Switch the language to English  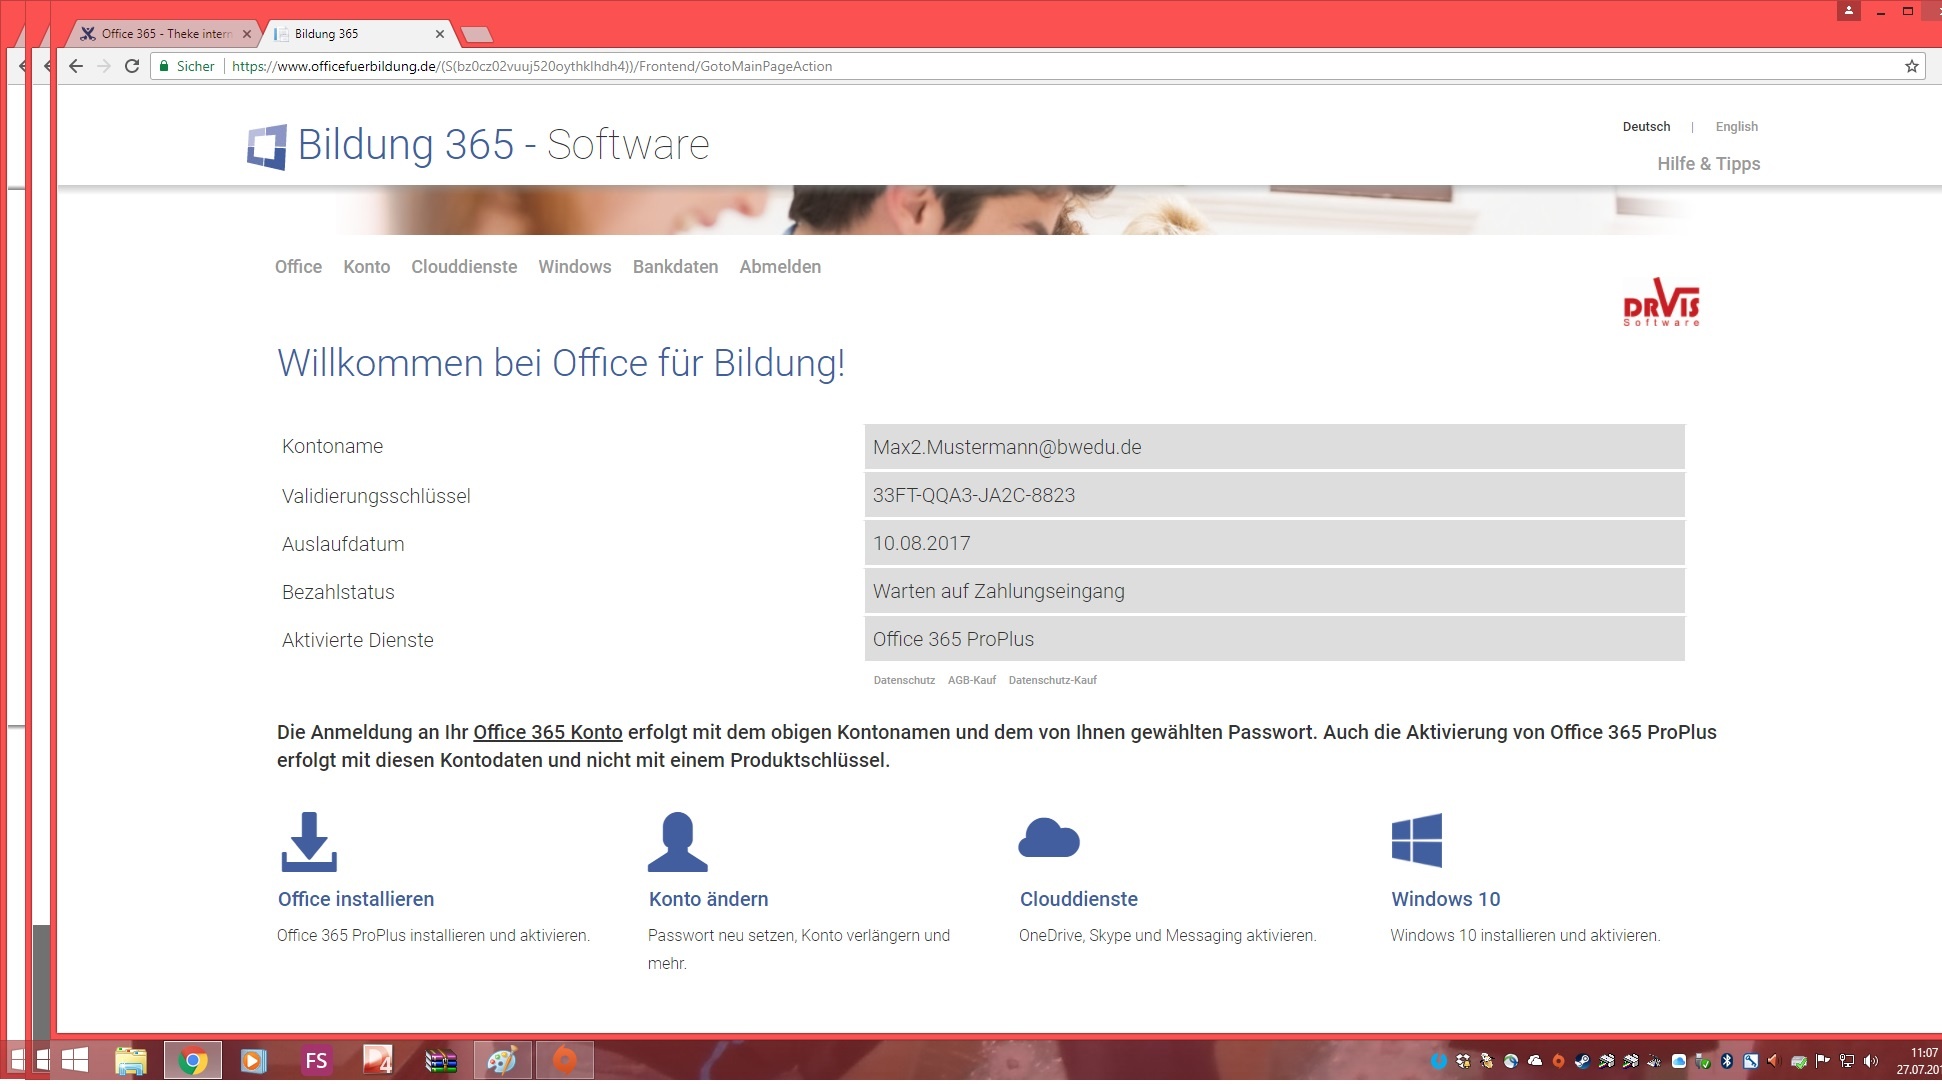tap(1736, 127)
